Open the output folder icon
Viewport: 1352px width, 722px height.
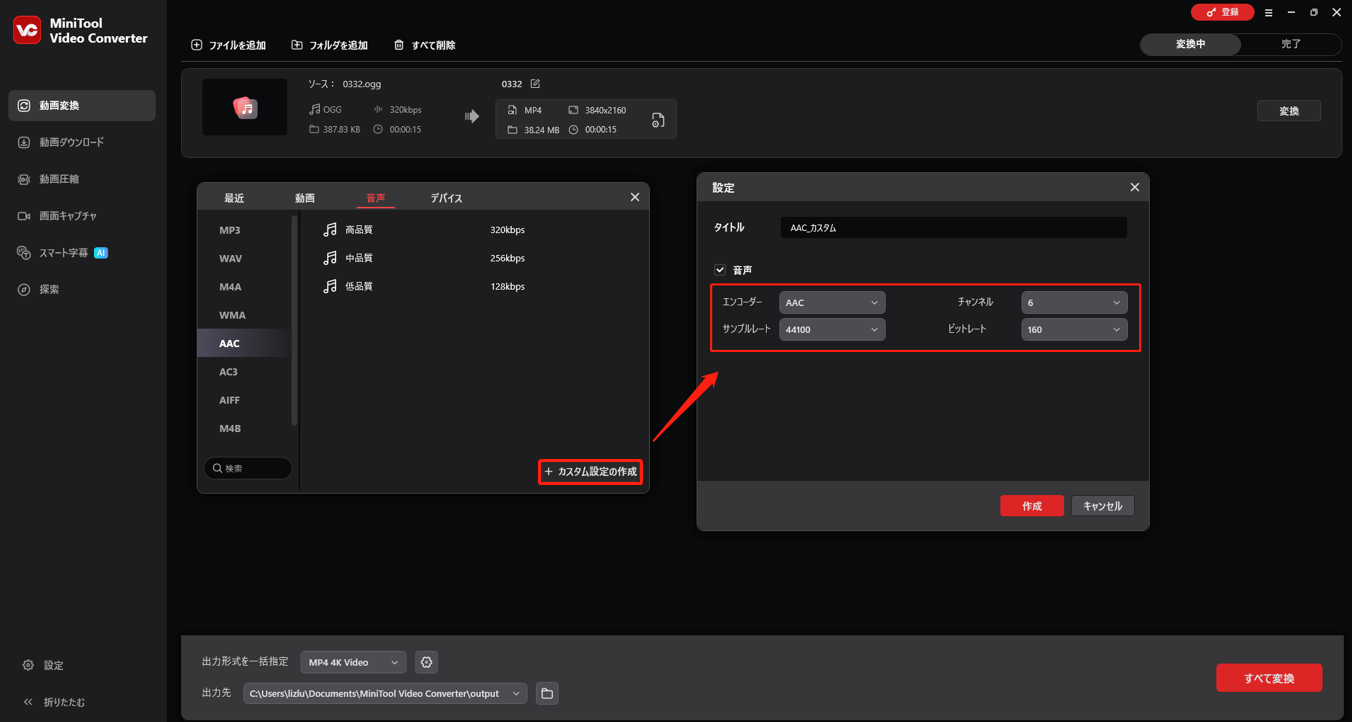(546, 692)
